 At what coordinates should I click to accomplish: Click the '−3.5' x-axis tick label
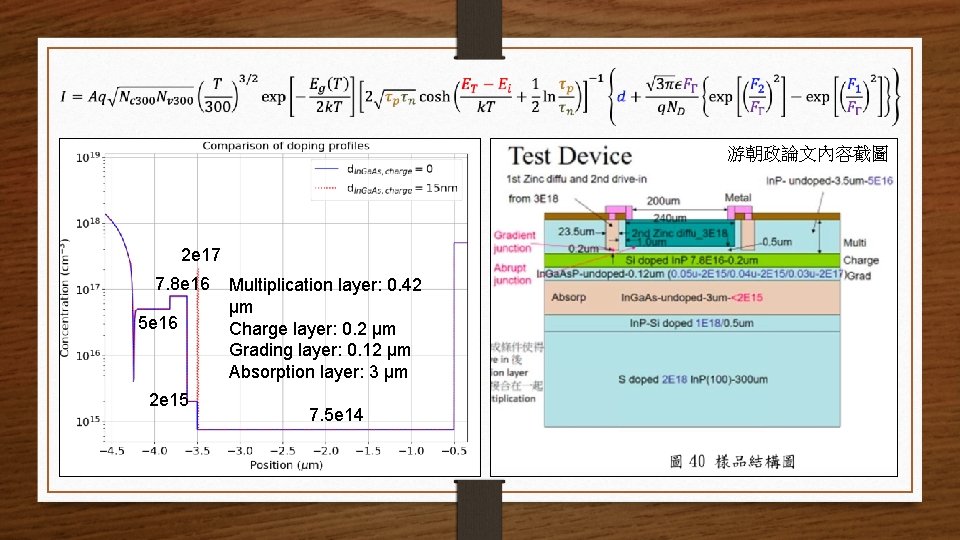[x=197, y=451]
